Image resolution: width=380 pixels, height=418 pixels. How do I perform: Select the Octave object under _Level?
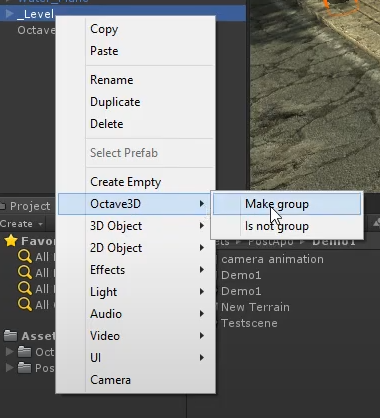point(36,30)
